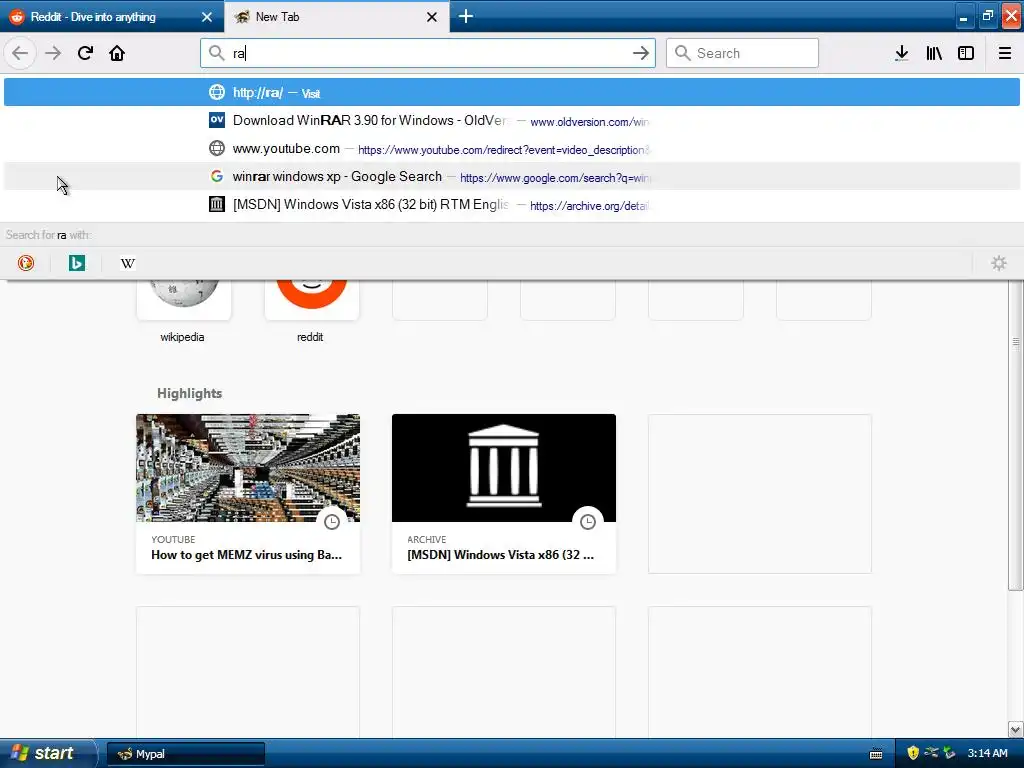
Task: Choose the Download WinRAR 3.90 suggestion
Action: click(511, 120)
